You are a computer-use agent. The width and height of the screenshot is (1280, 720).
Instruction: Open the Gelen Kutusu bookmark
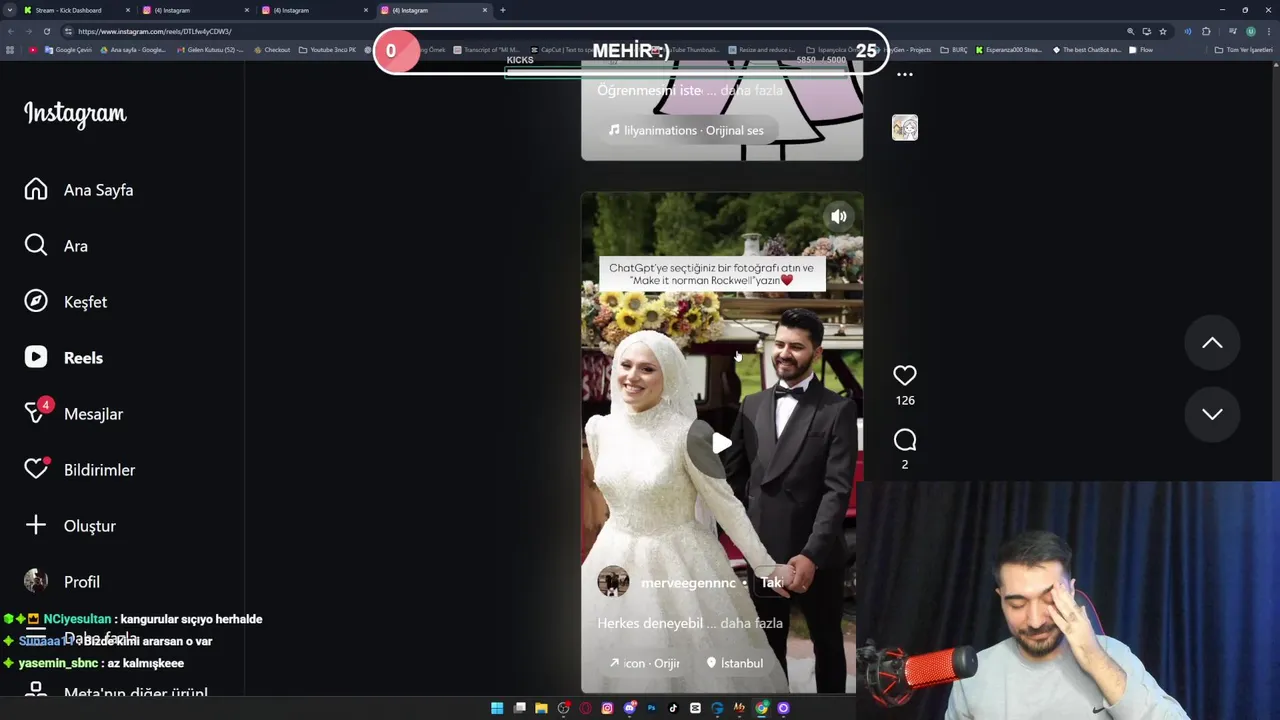(x=209, y=50)
